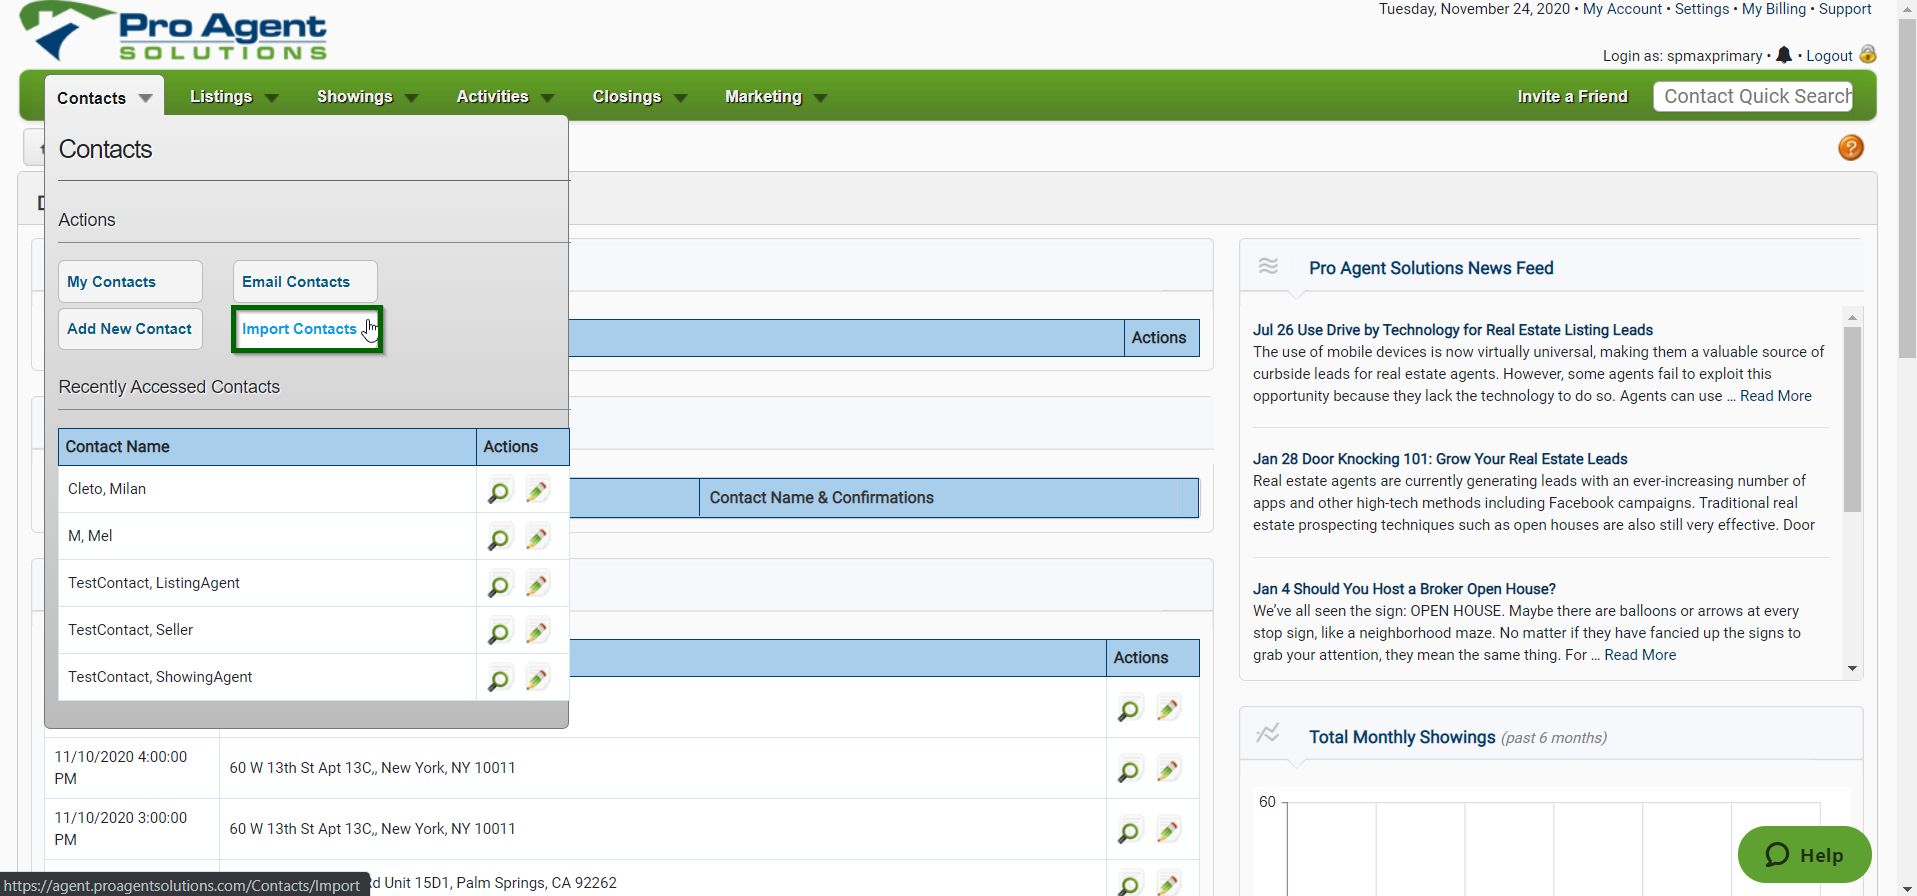Image resolution: width=1917 pixels, height=896 pixels.
Task: Select contact name Cleto, Milan
Action: point(107,489)
